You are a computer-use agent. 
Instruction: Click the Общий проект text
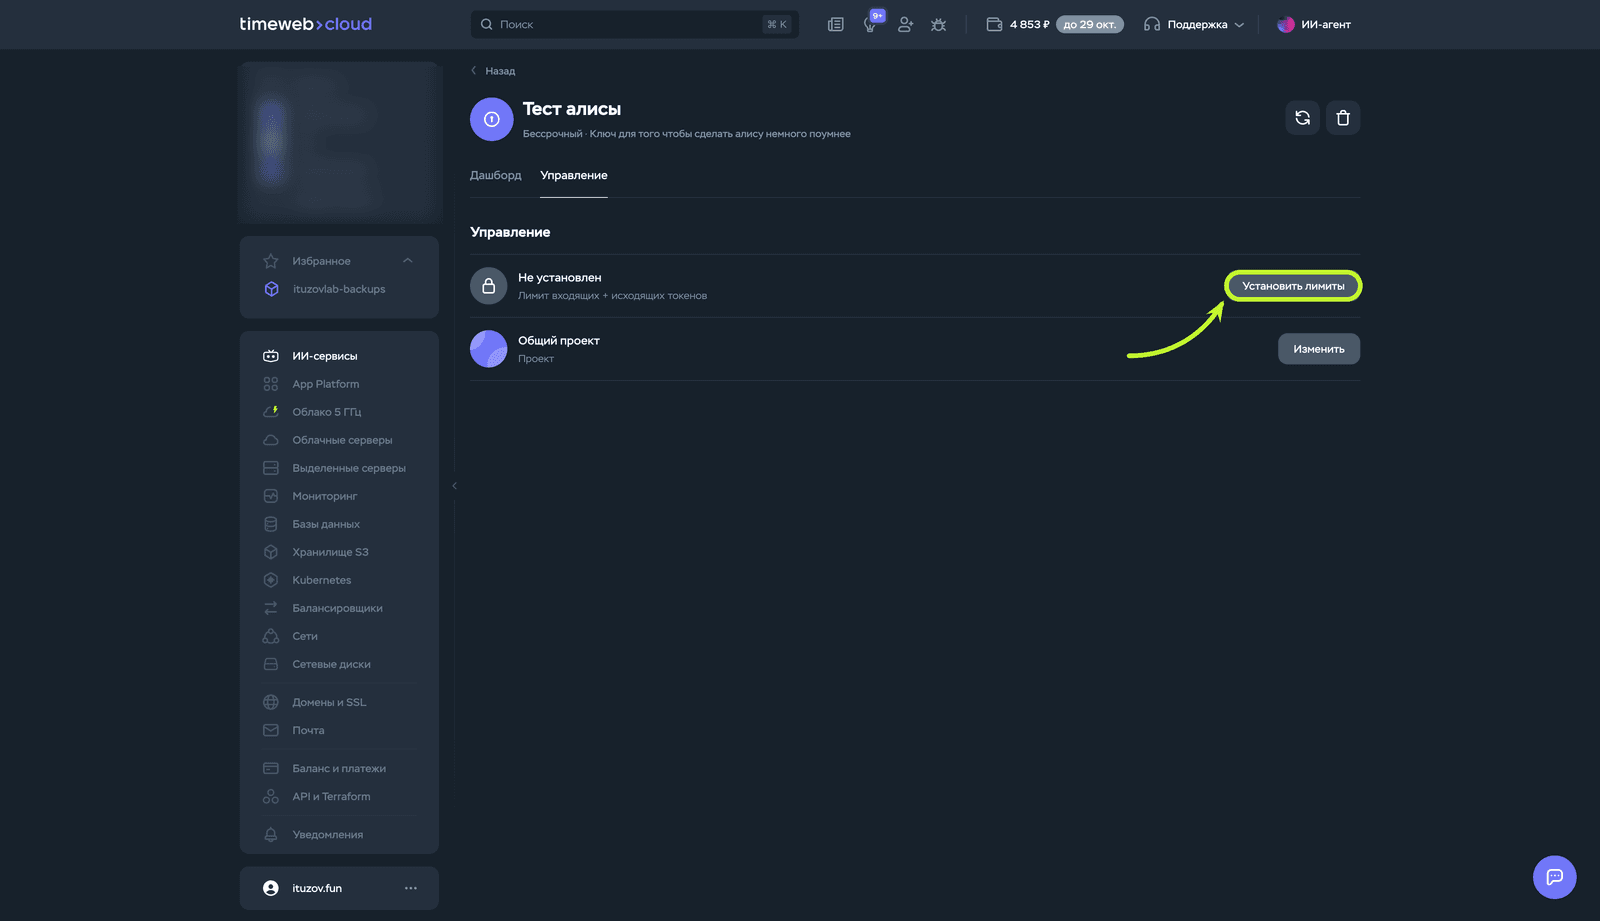(x=559, y=341)
